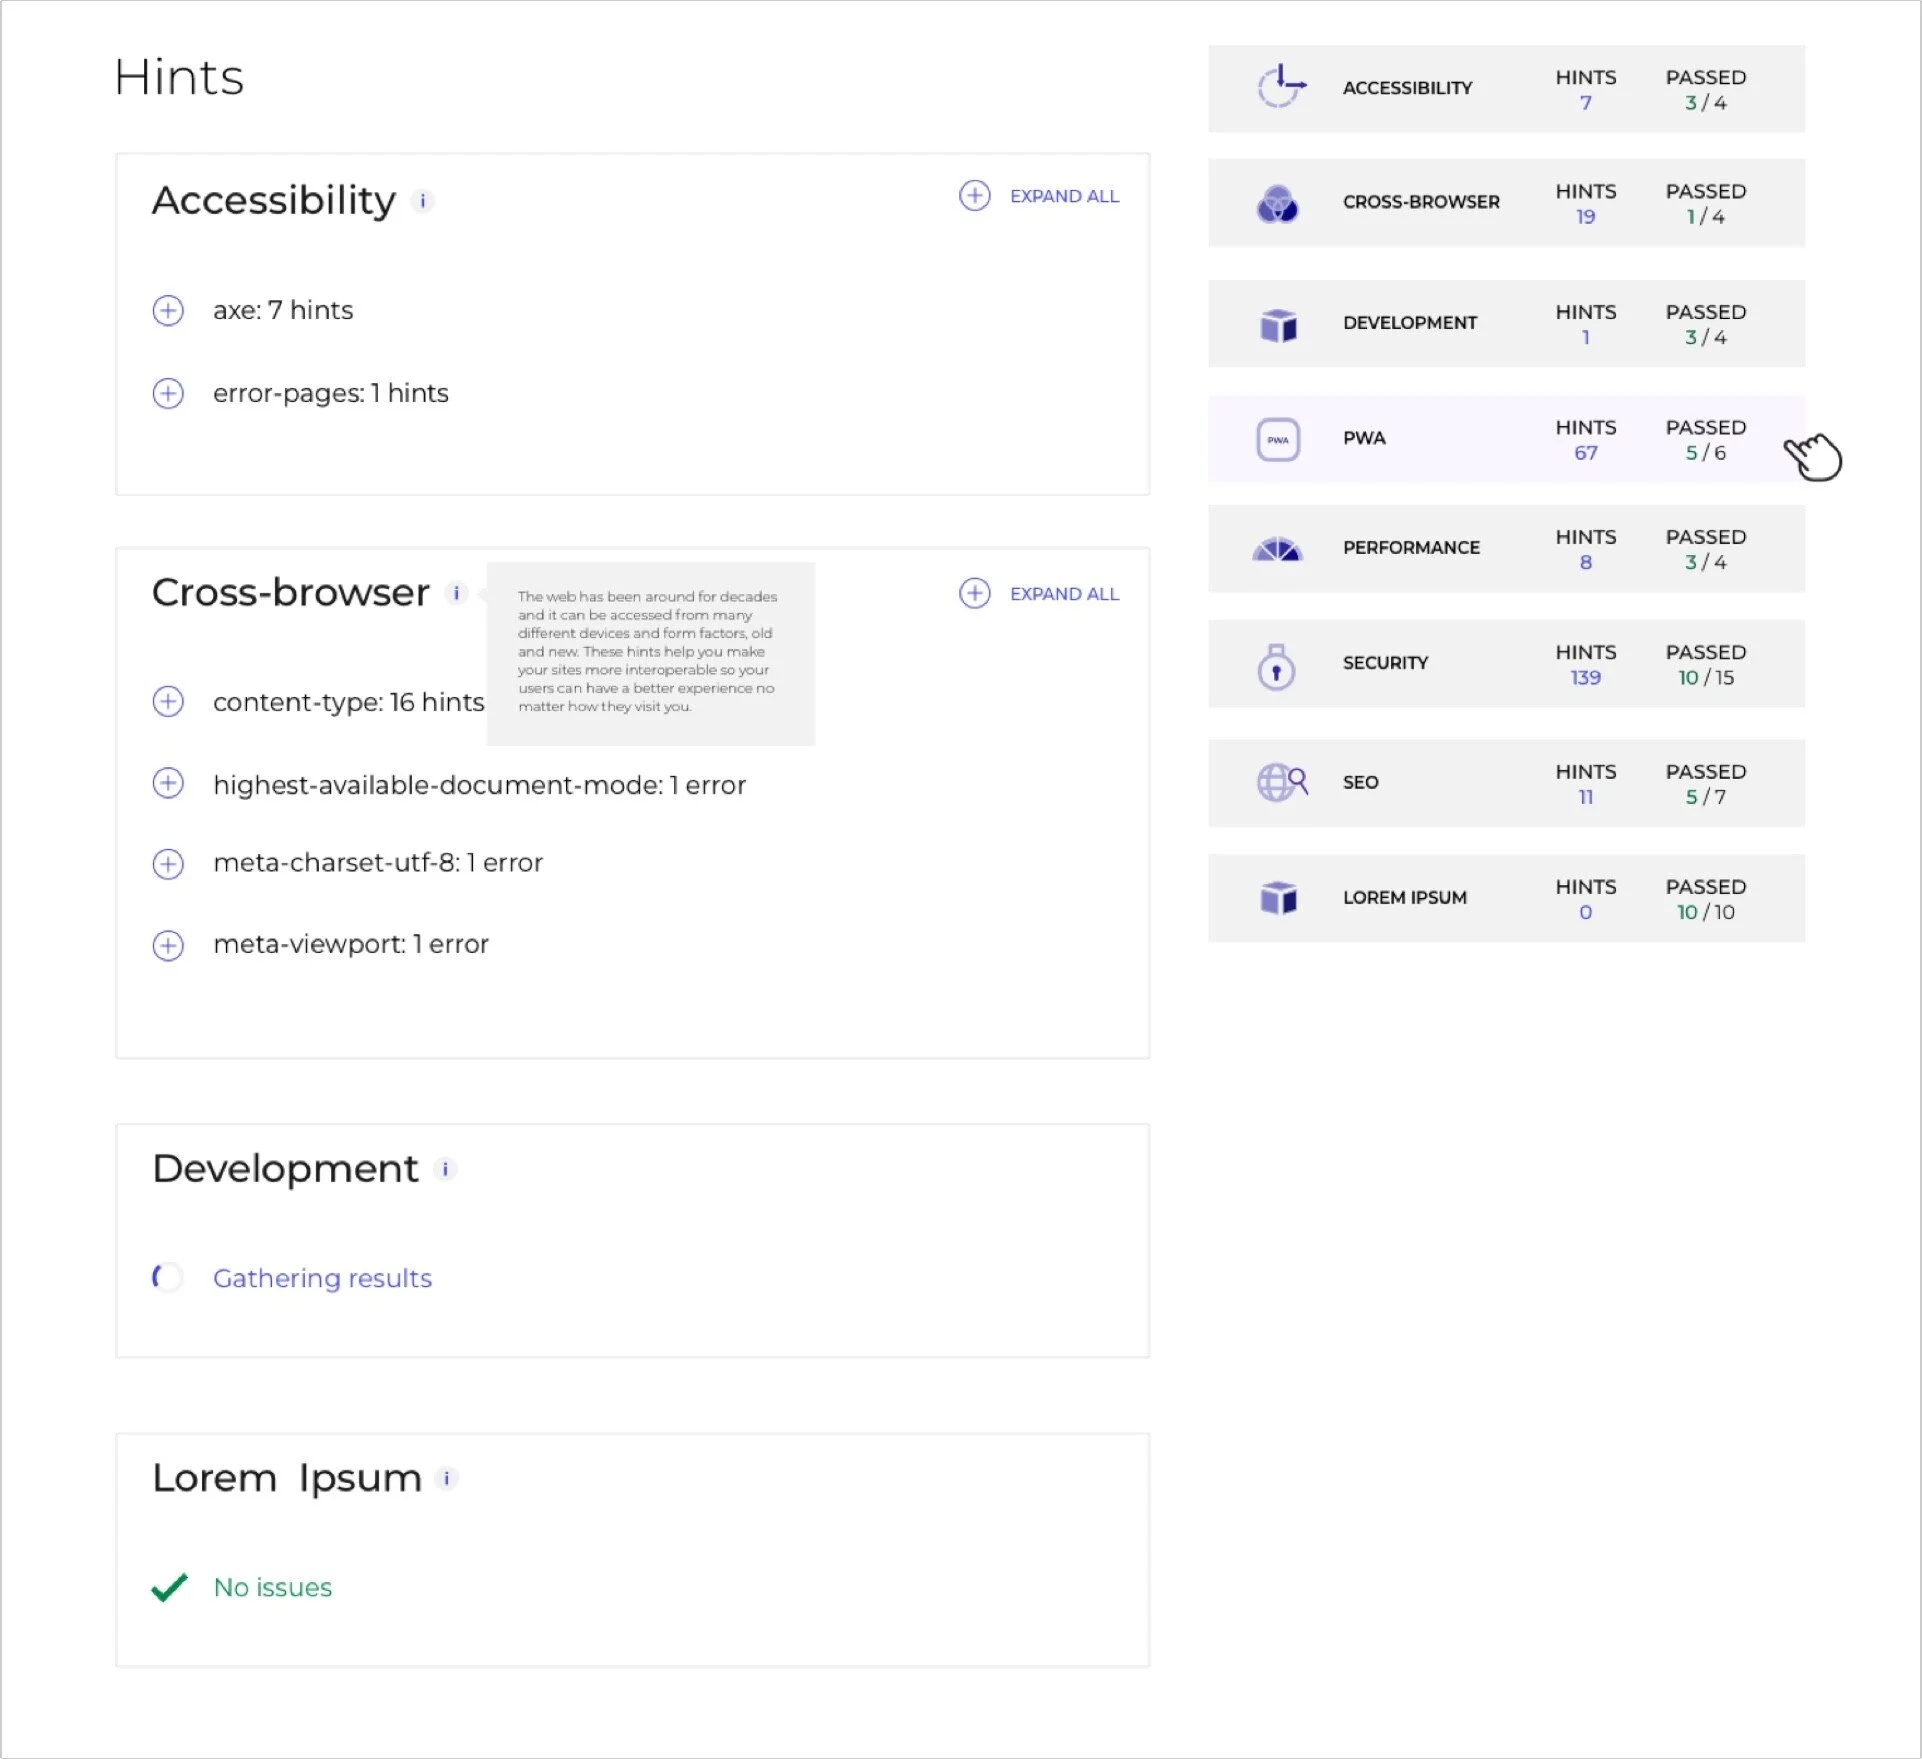Viewport: 1922px width, 1759px height.
Task: Open the Security category summary row
Action: pos(1506,664)
